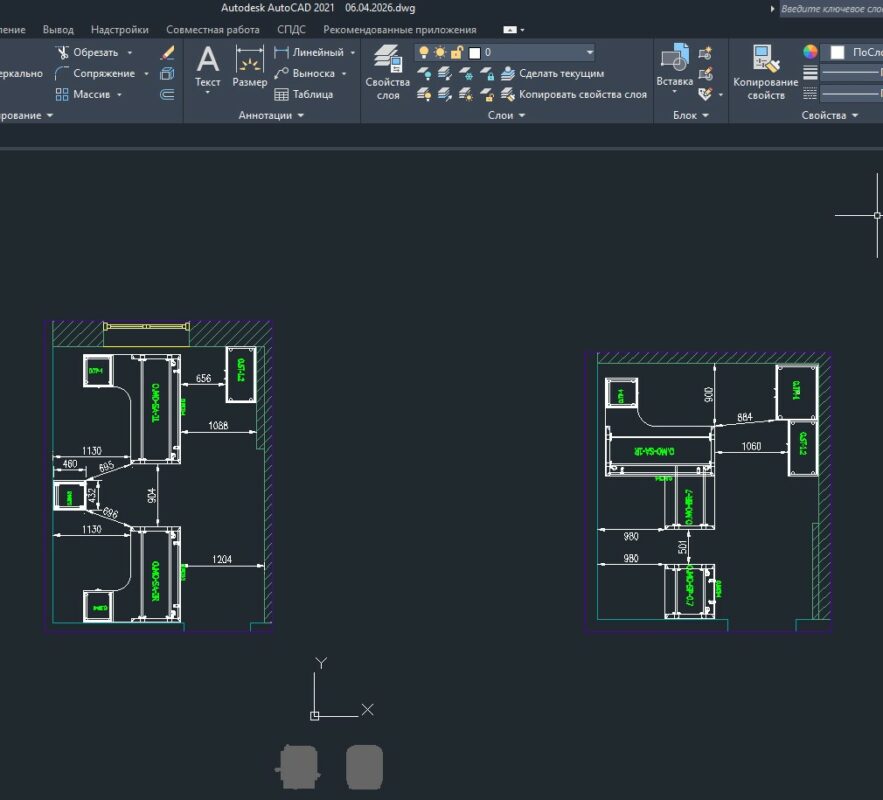The image size is (883, 800).
Task: Select the Текст annotation tool
Action: coord(207,66)
